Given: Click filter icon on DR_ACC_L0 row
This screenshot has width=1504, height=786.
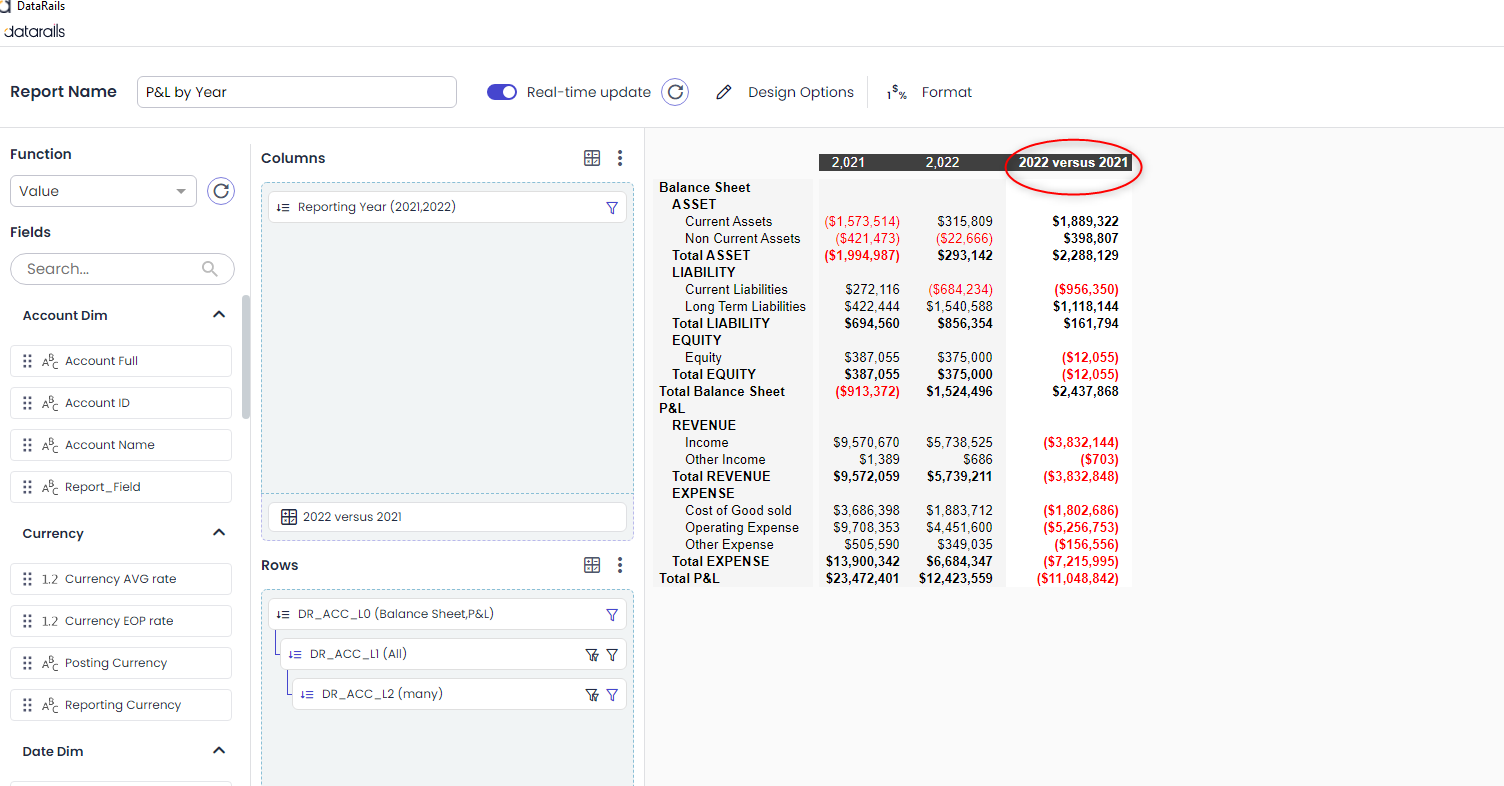Looking at the screenshot, I should pyautogui.click(x=612, y=615).
